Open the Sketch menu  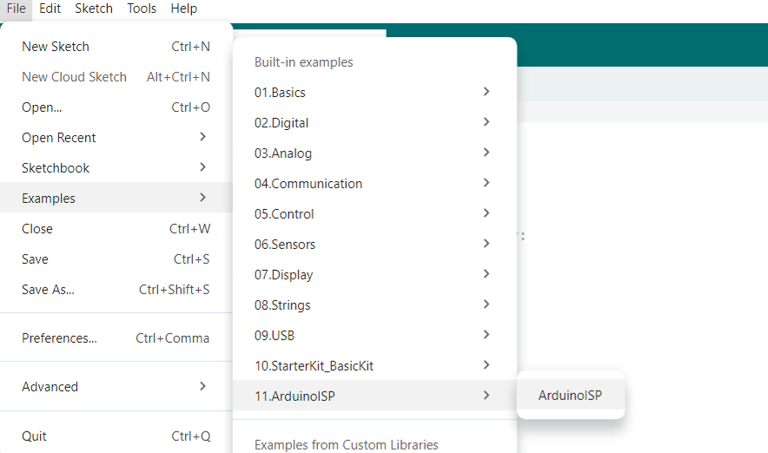pyautogui.click(x=94, y=9)
